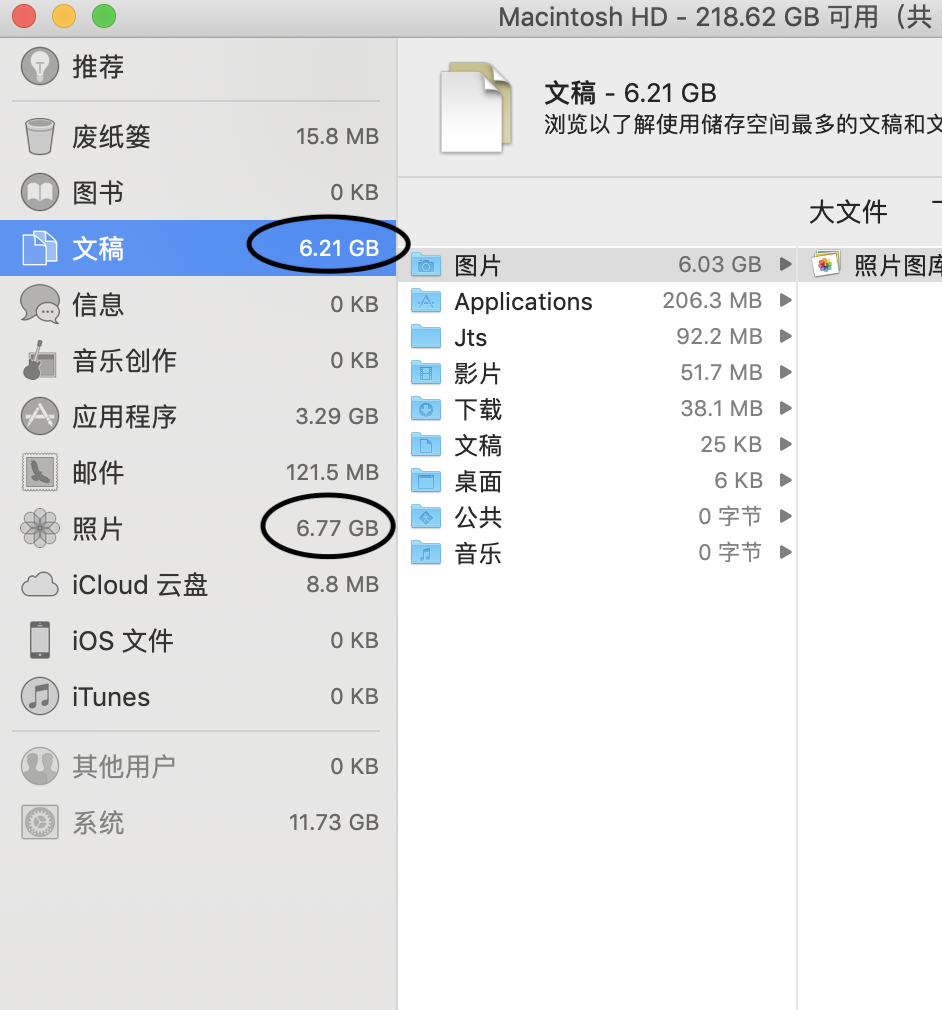The height and width of the screenshot is (1010, 942).
Task: Expand the 下载 folder arrow
Action: tap(785, 409)
